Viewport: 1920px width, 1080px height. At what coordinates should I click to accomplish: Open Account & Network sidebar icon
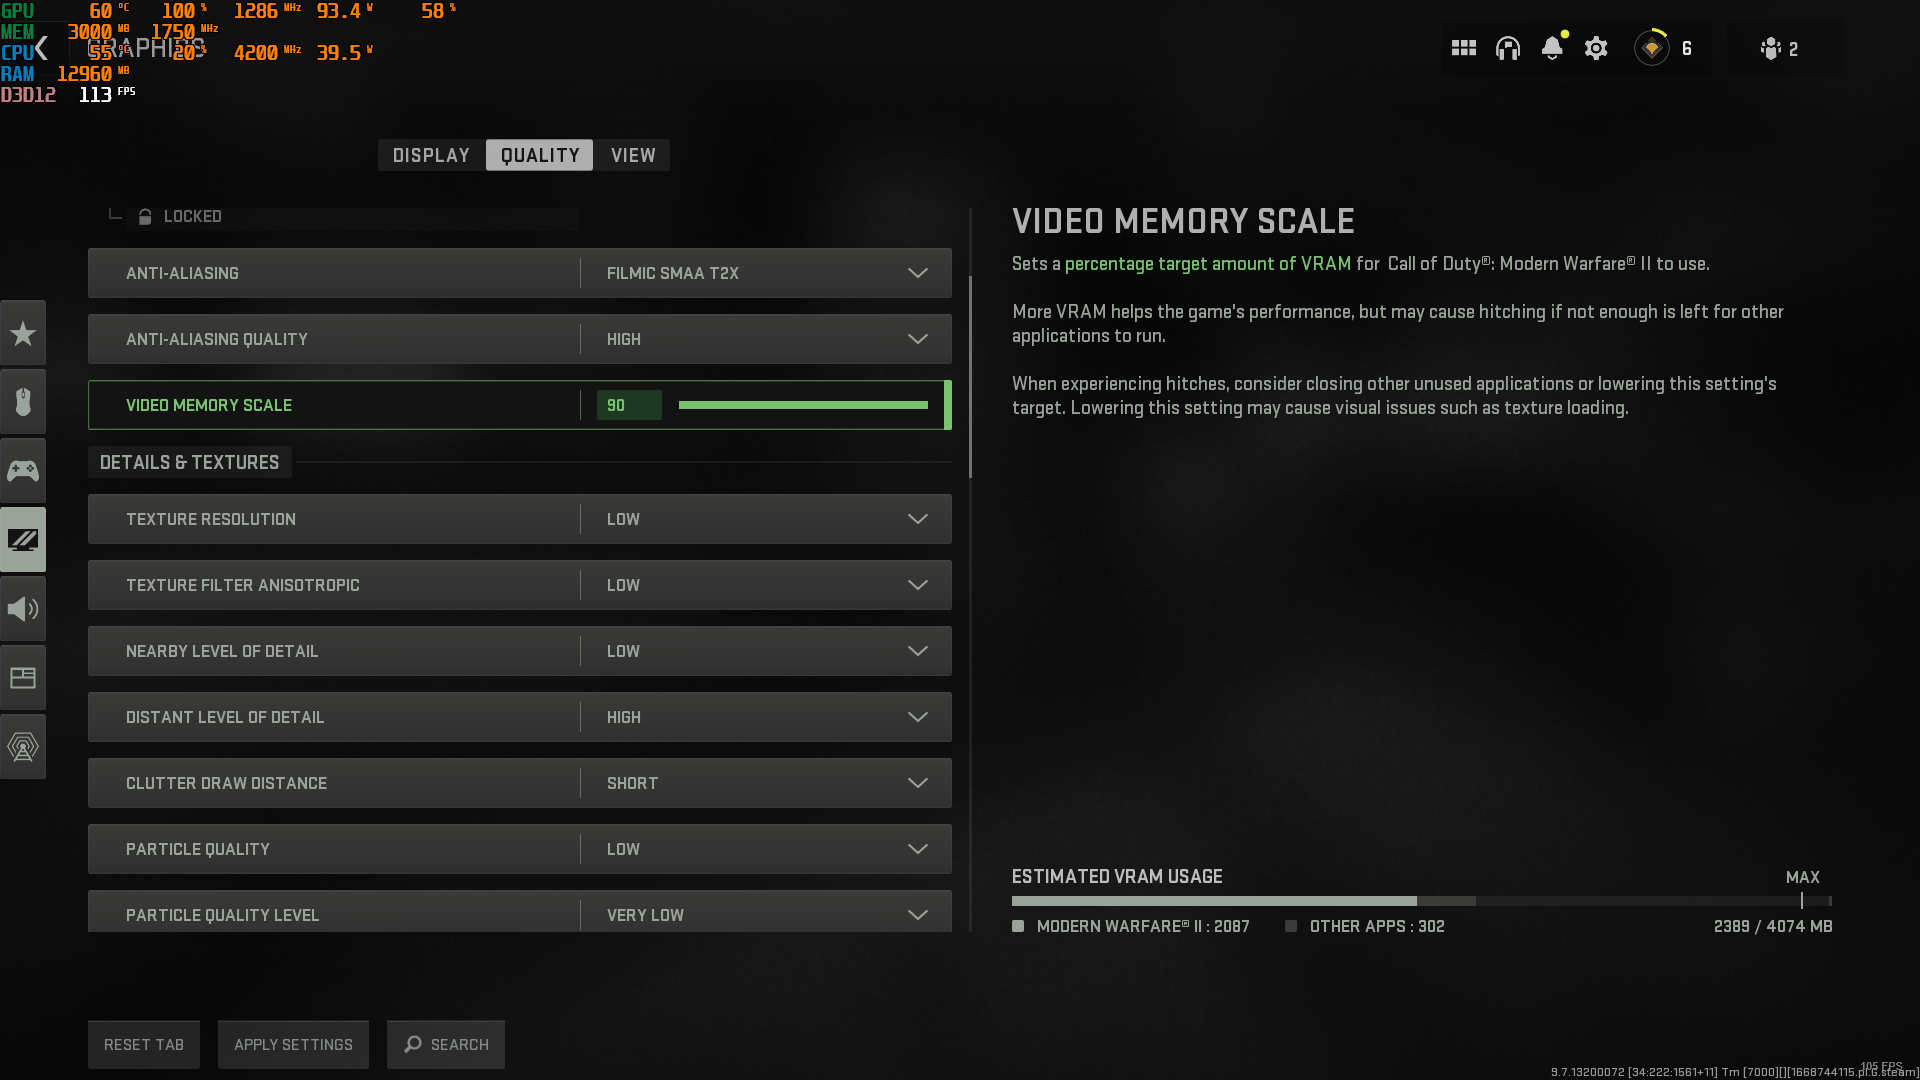click(23, 747)
